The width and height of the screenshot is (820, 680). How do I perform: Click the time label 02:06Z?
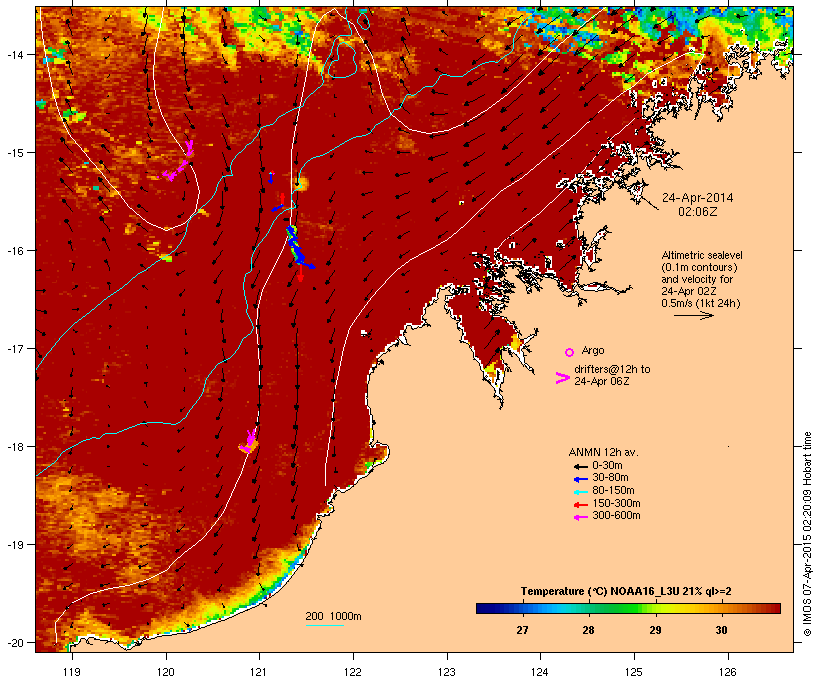click(x=698, y=212)
